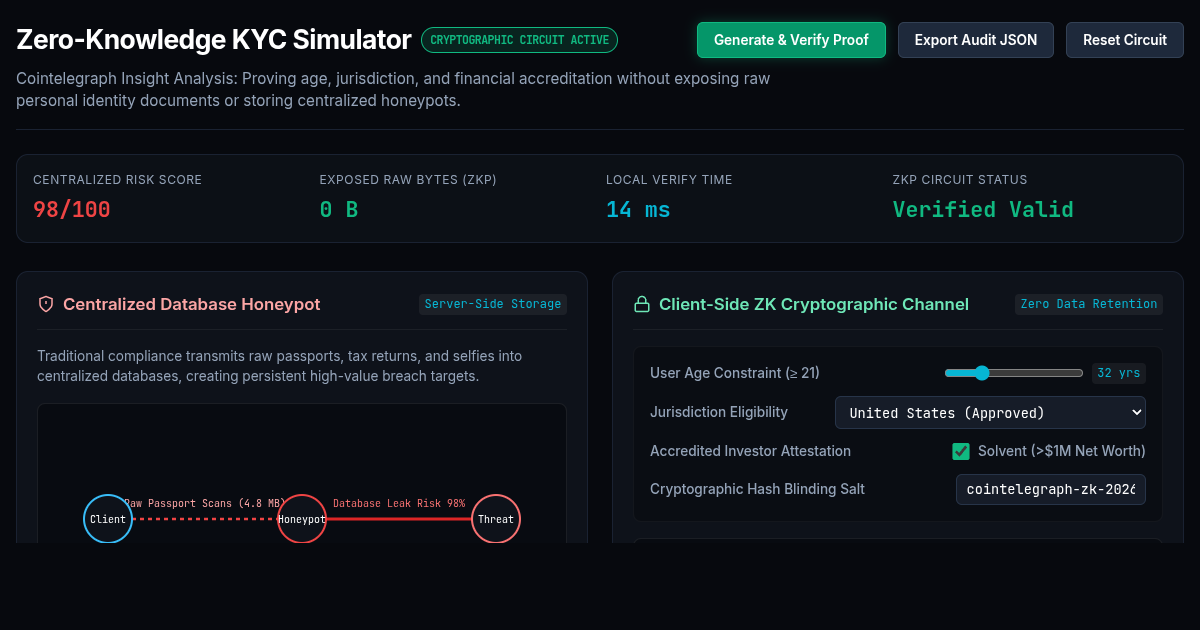Open the Jurisdiction Eligibility dropdown
The width and height of the screenshot is (1200, 630).
click(x=990, y=413)
